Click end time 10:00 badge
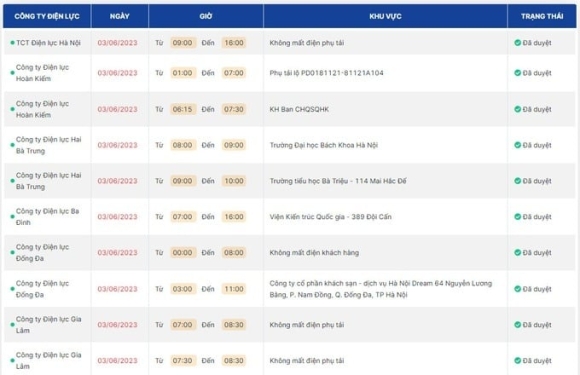 [x=234, y=181]
